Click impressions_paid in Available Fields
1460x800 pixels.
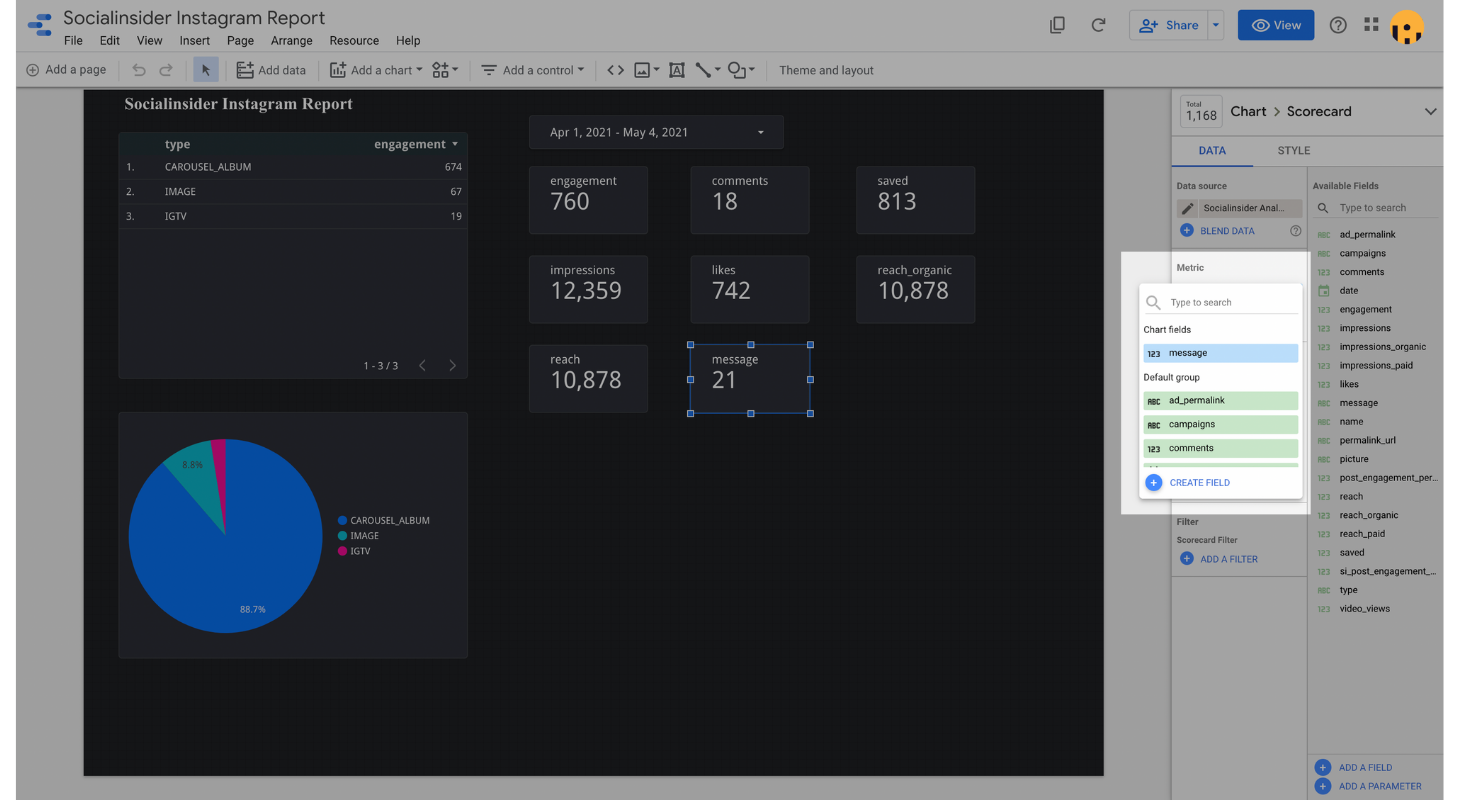coord(1376,365)
